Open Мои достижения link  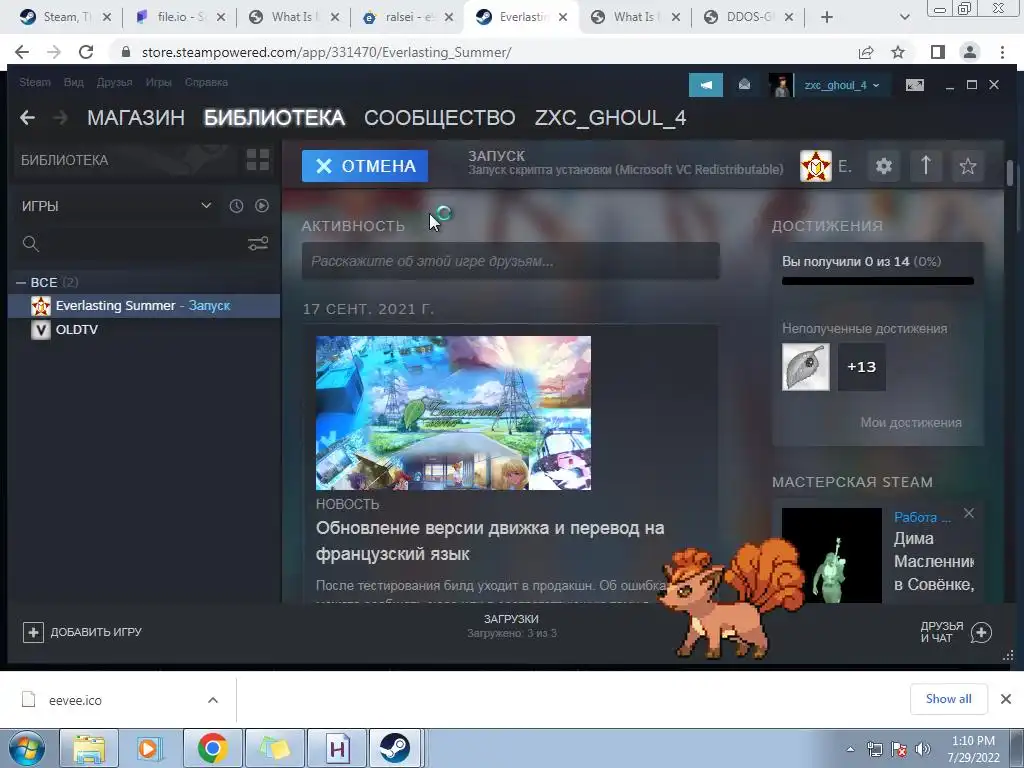point(911,423)
